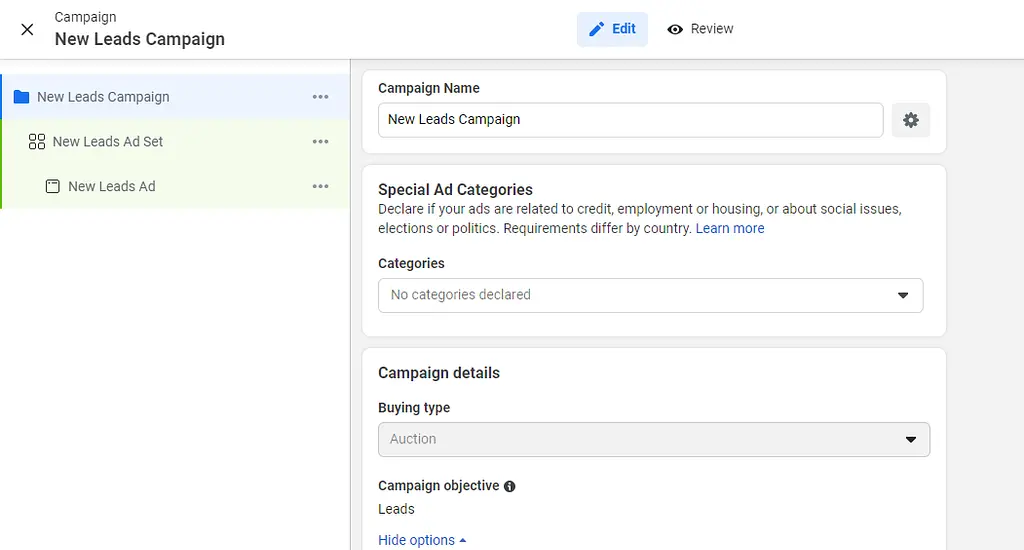1024x550 pixels.
Task: Collapse objective details with Hide options
Action: (422, 540)
